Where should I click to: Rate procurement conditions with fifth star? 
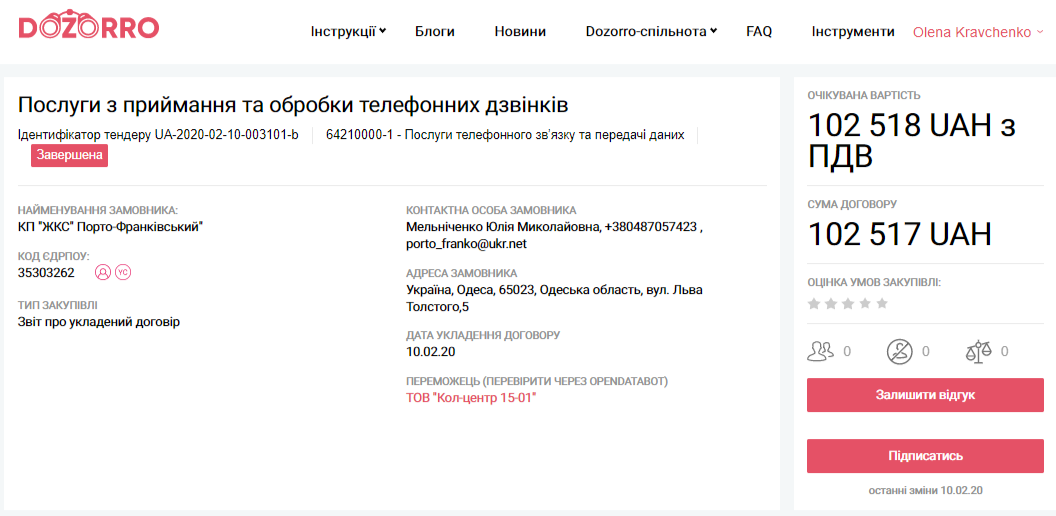point(882,304)
